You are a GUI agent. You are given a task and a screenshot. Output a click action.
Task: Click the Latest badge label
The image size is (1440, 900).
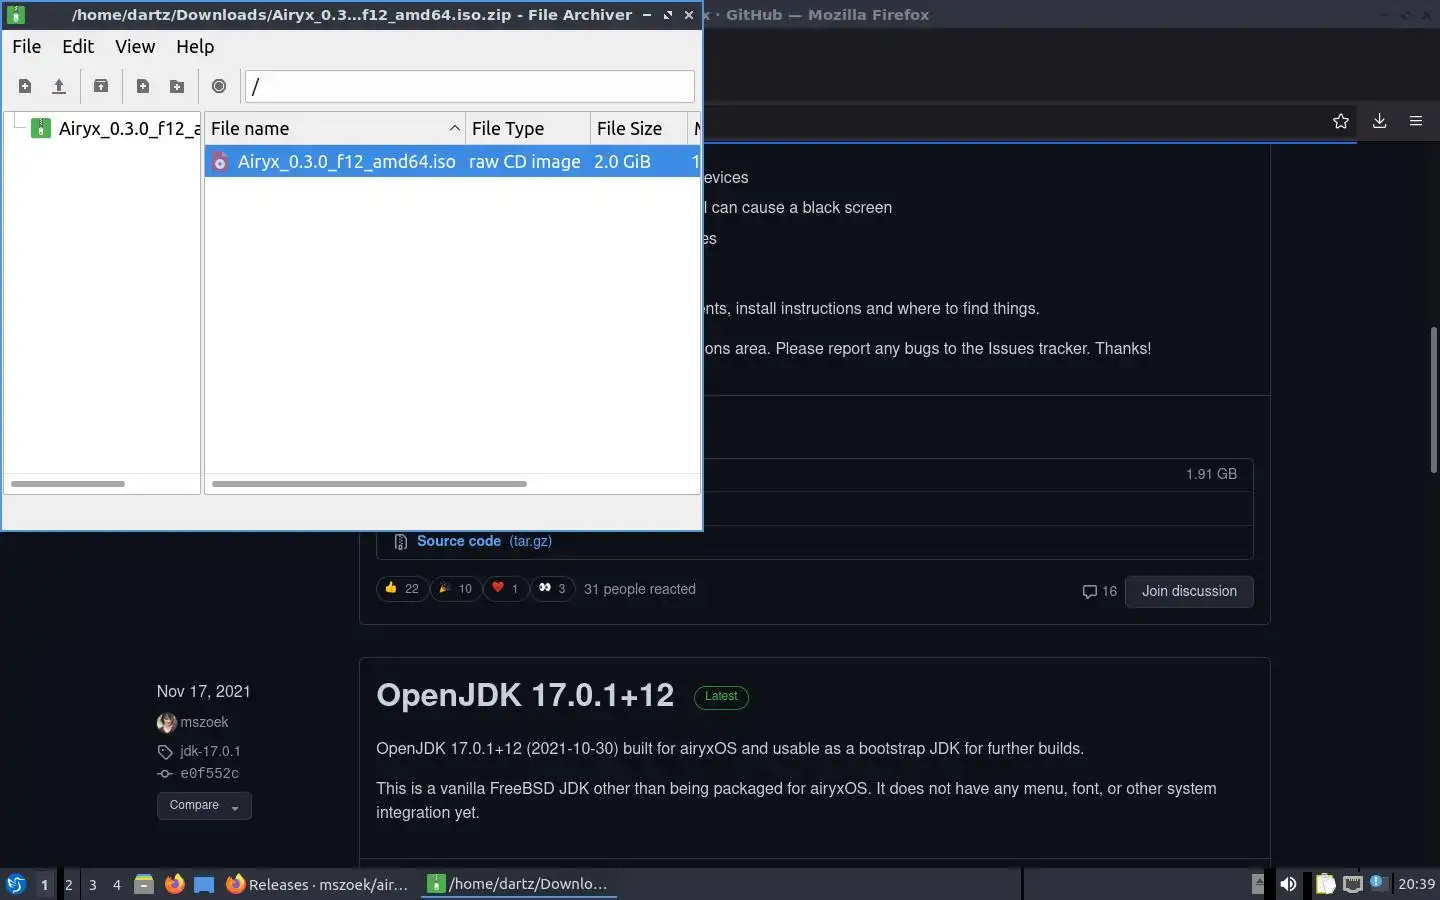coord(721,696)
